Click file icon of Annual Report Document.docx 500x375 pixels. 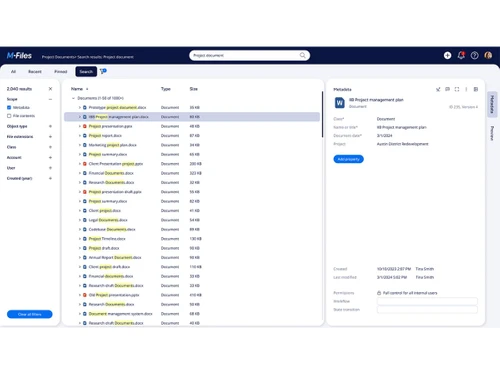tap(85, 257)
